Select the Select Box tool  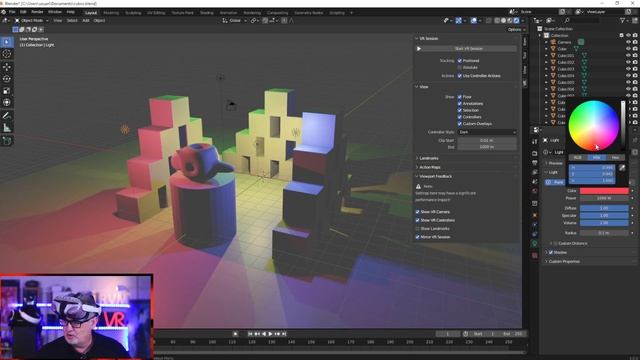click(7, 42)
